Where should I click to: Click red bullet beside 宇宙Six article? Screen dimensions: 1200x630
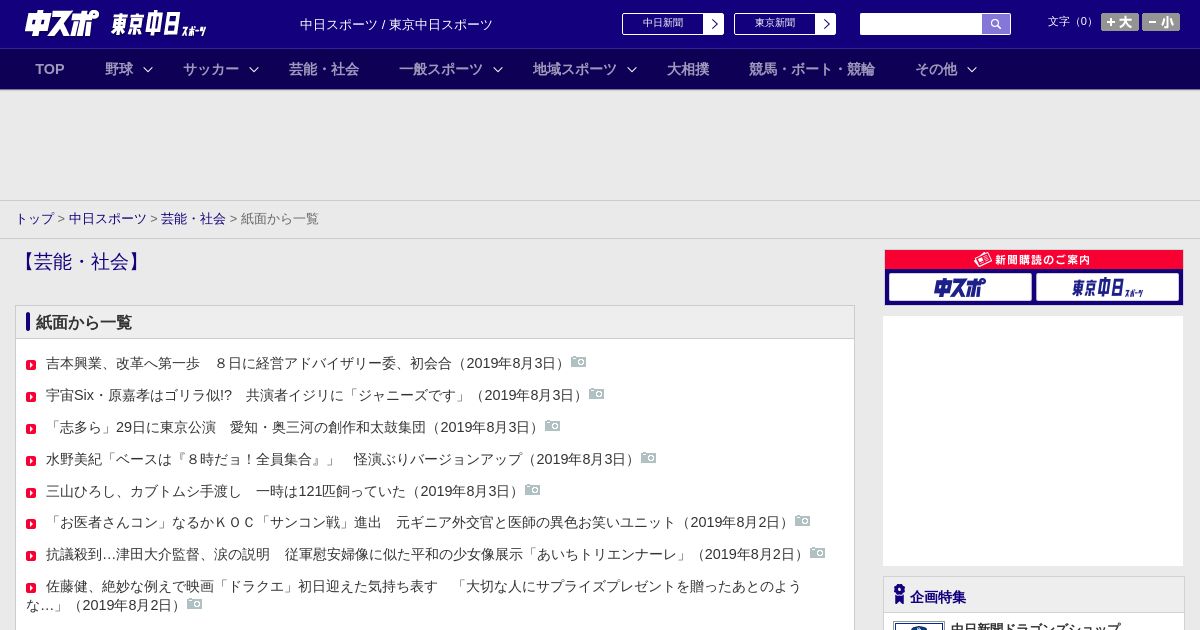click(x=31, y=397)
